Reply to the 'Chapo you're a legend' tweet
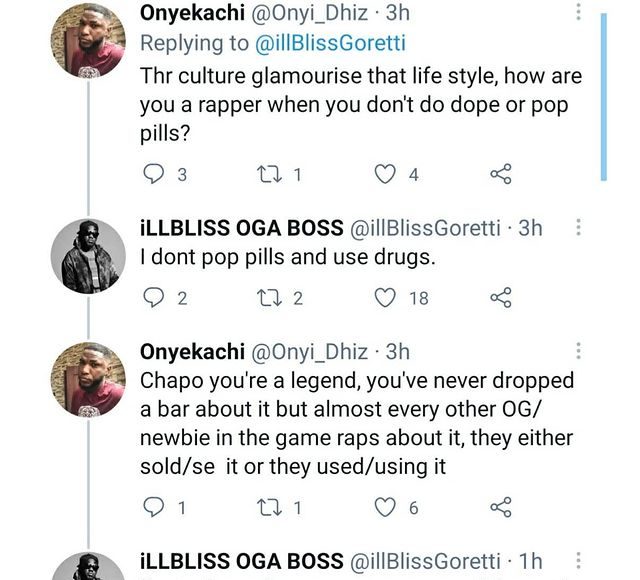The height and width of the screenshot is (580, 640). 155,508
